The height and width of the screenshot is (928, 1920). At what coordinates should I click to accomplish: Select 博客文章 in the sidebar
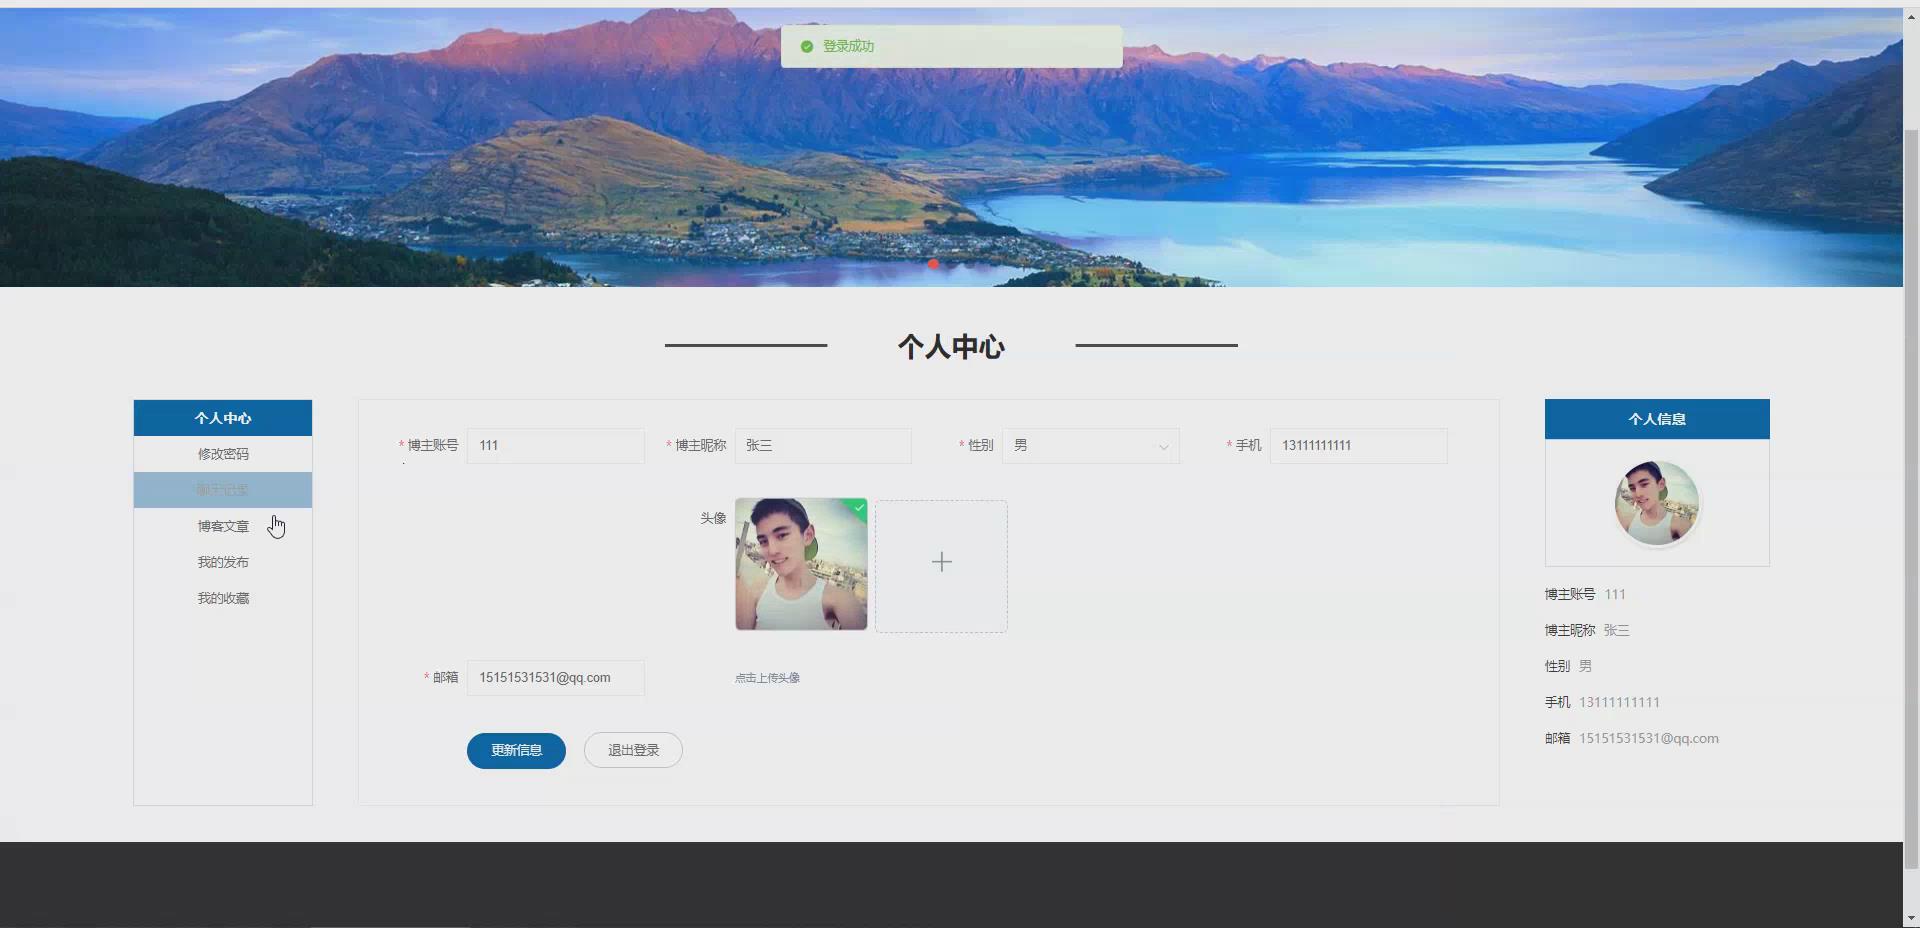tap(222, 525)
